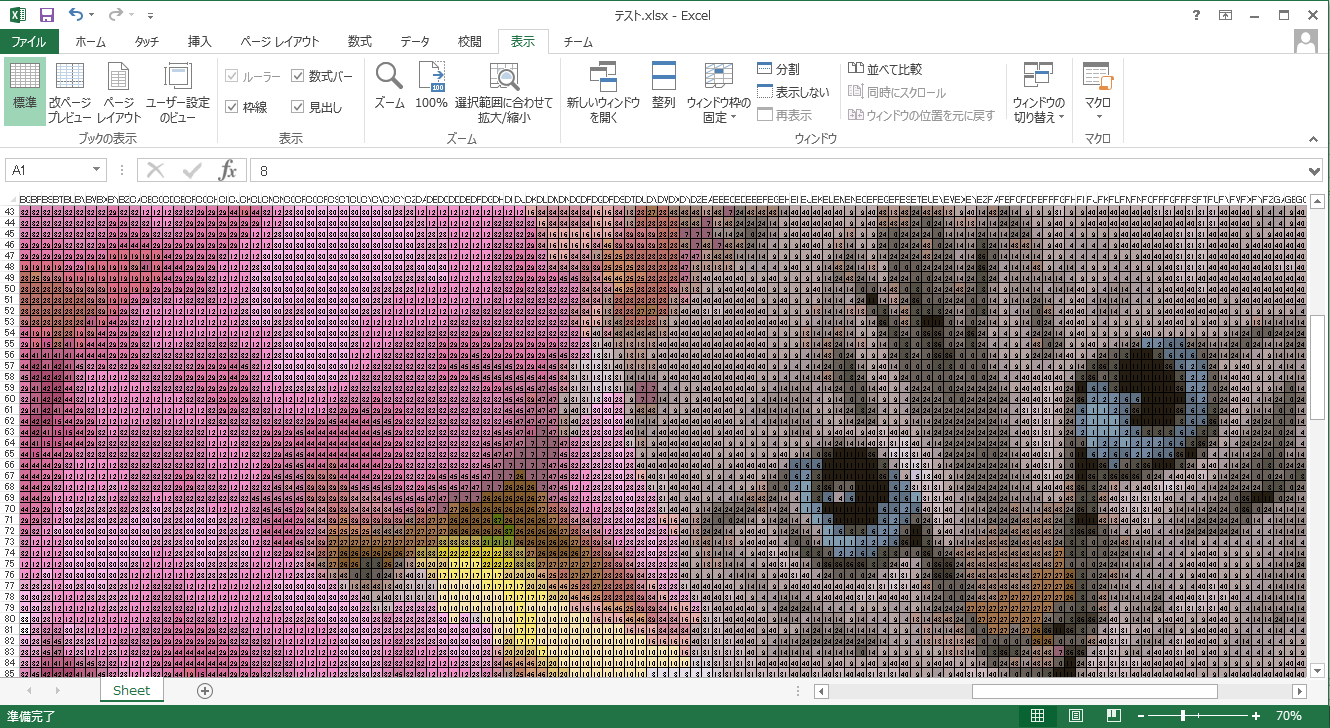Click the Redo arrow icon
Screen dimensions: 1330x728
(x=115, y=15)
